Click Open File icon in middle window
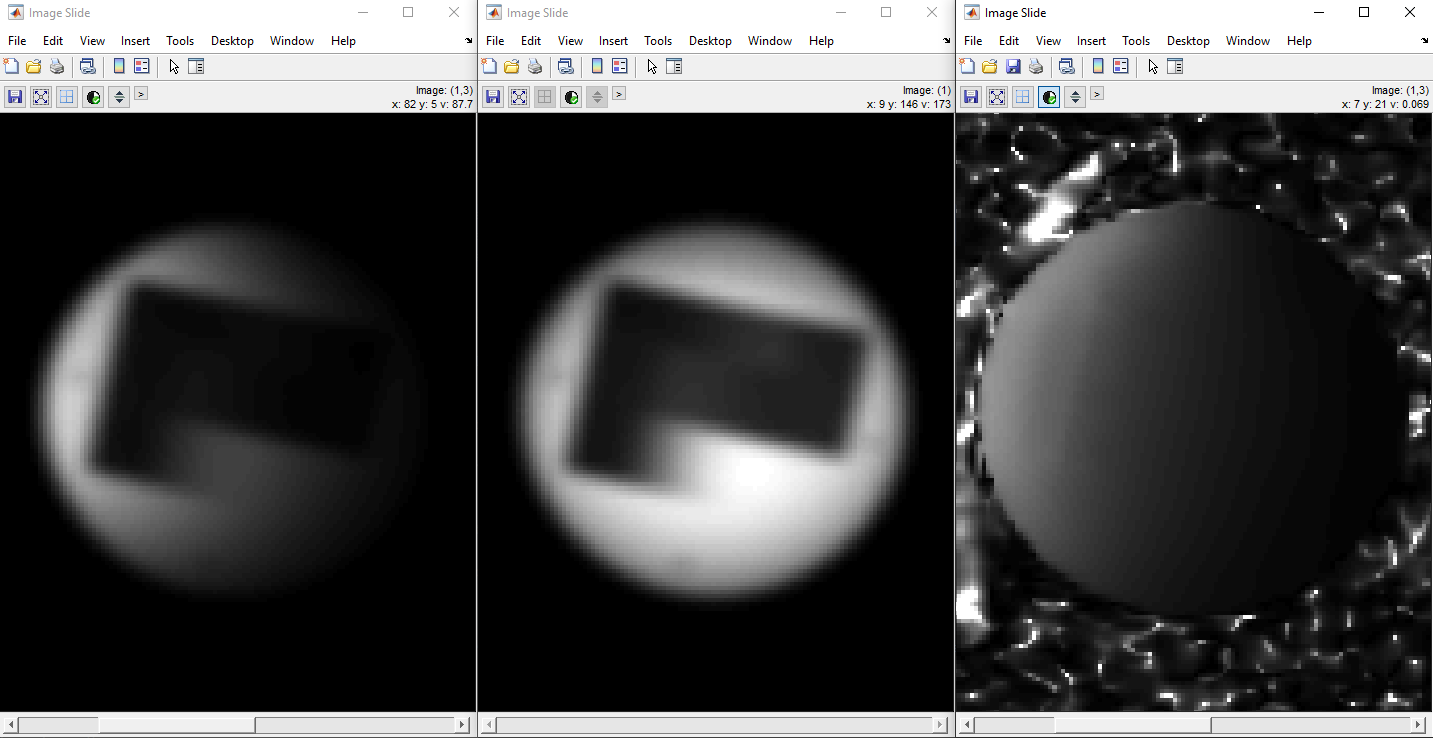This screenshot has width=1433, height=738. tap(512, 67)
